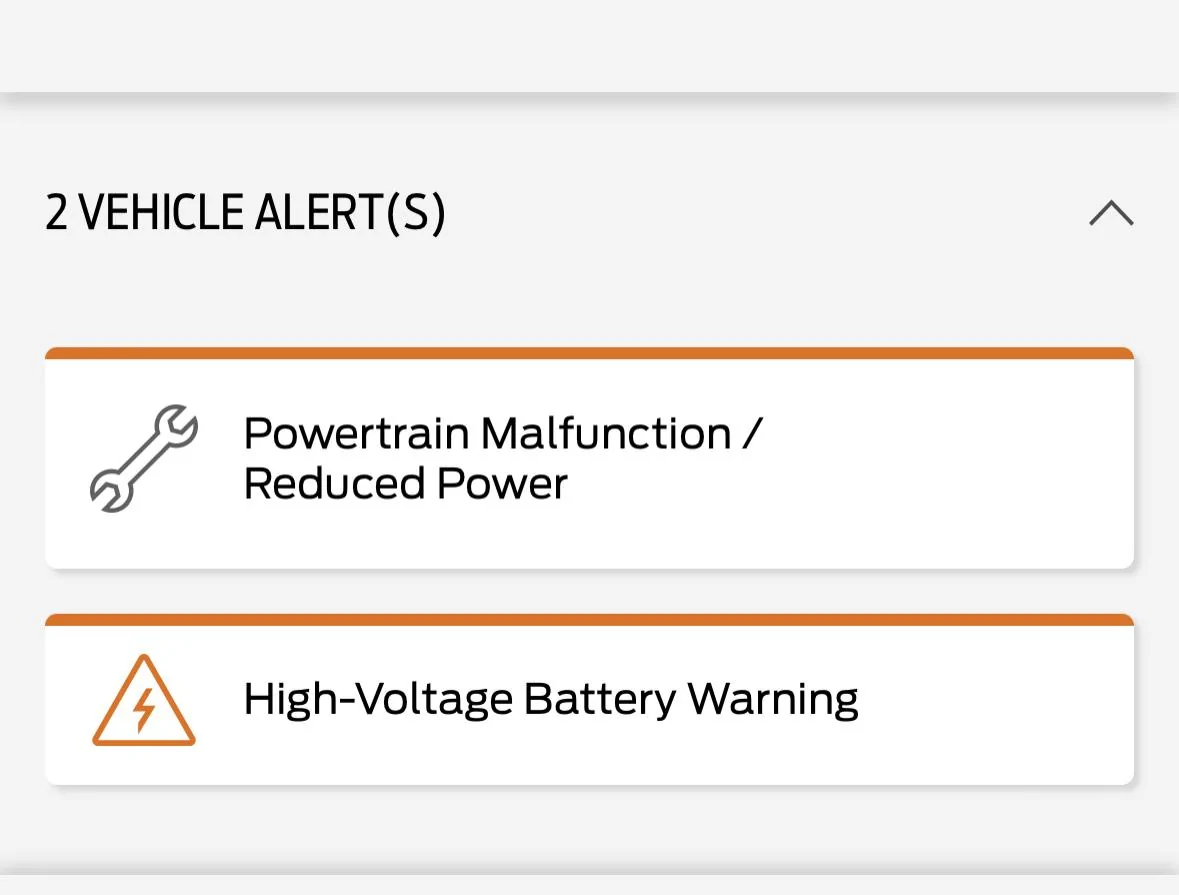Tap the lightning bolt inside the warning triangle
The height and width of the screenshot is (895, 1179).
coord(144,711)
